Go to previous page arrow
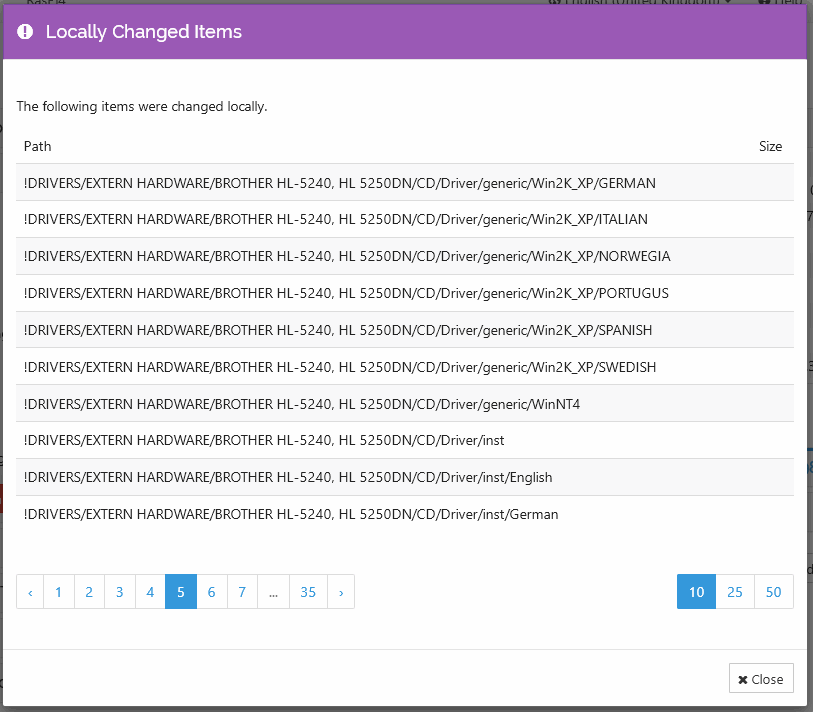The width and height of the screenshot is (813, 712). point(30,592)
